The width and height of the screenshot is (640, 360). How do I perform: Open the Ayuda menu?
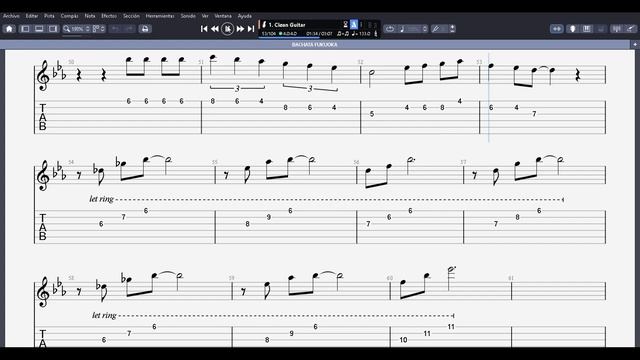(245, 16)
